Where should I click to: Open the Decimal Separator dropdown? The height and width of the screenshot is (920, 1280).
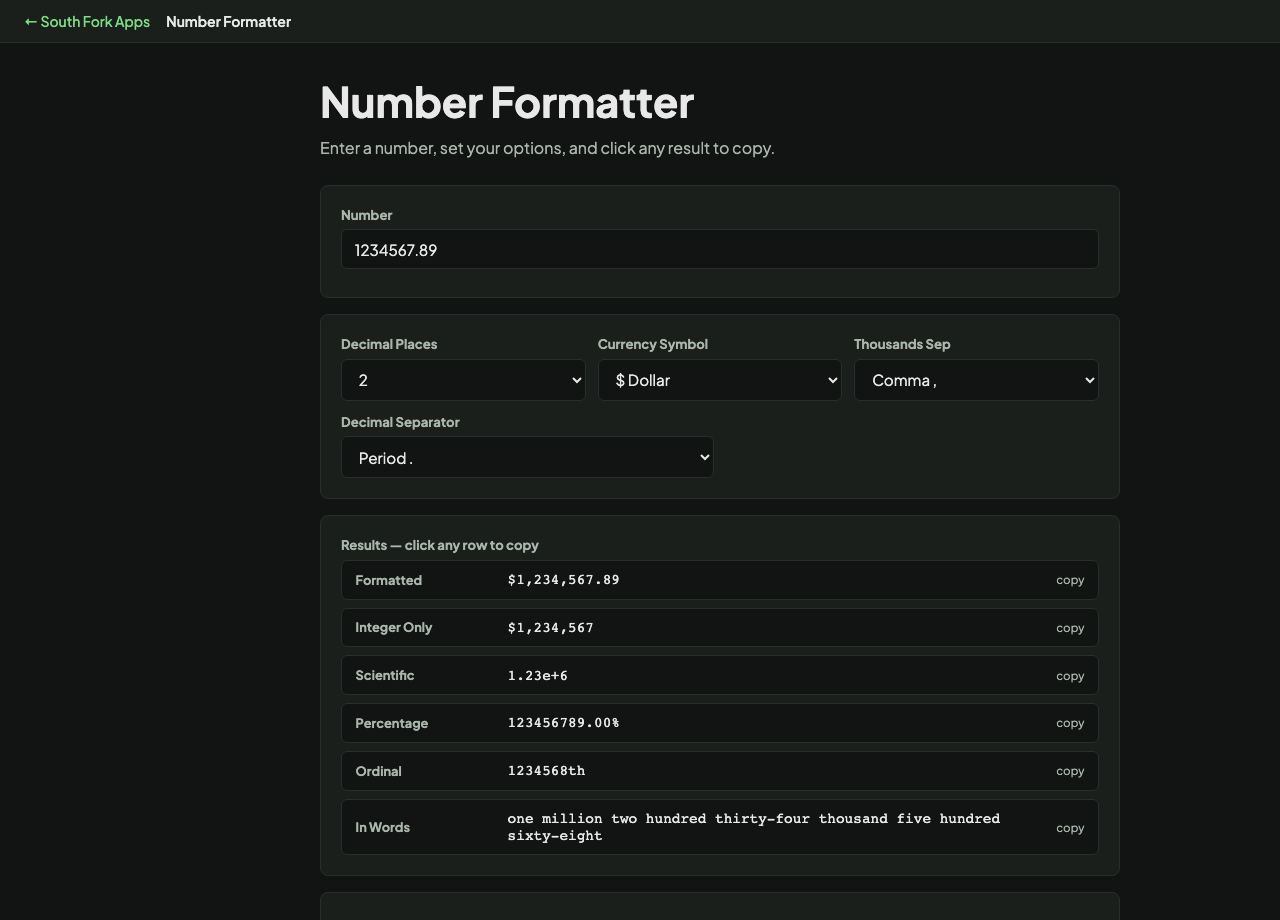pos(527,457)
